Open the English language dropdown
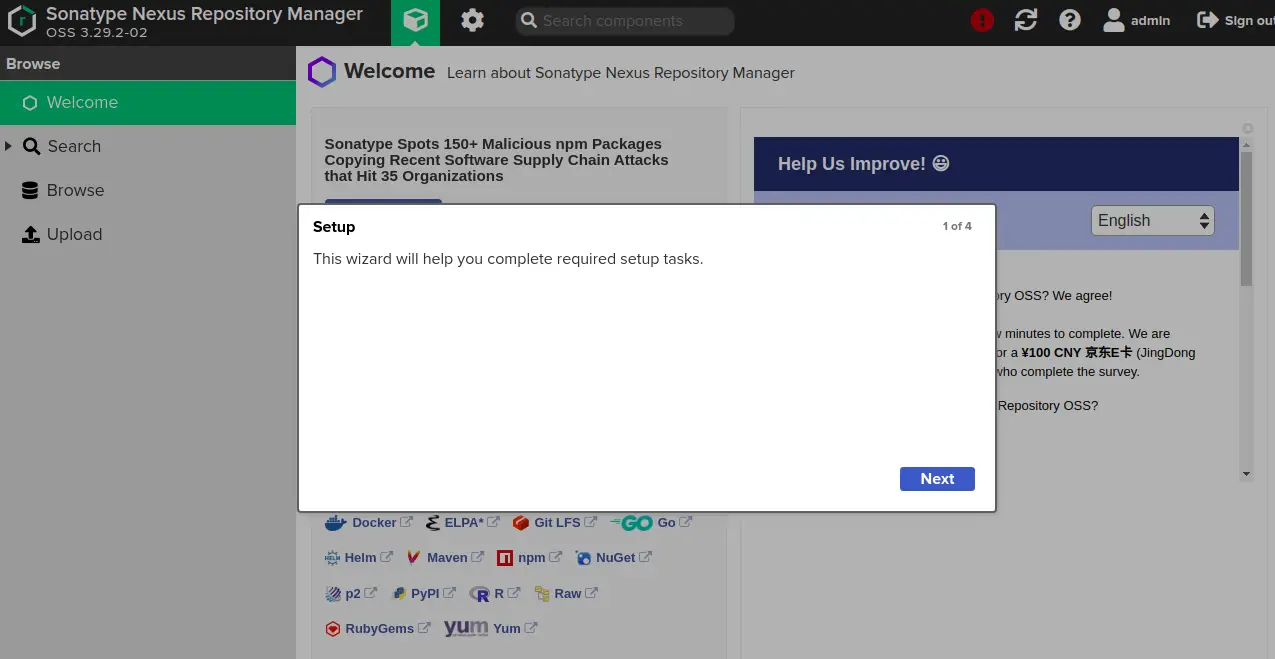The height and width of the screenshot is (659, 1275). [1151, 220]
